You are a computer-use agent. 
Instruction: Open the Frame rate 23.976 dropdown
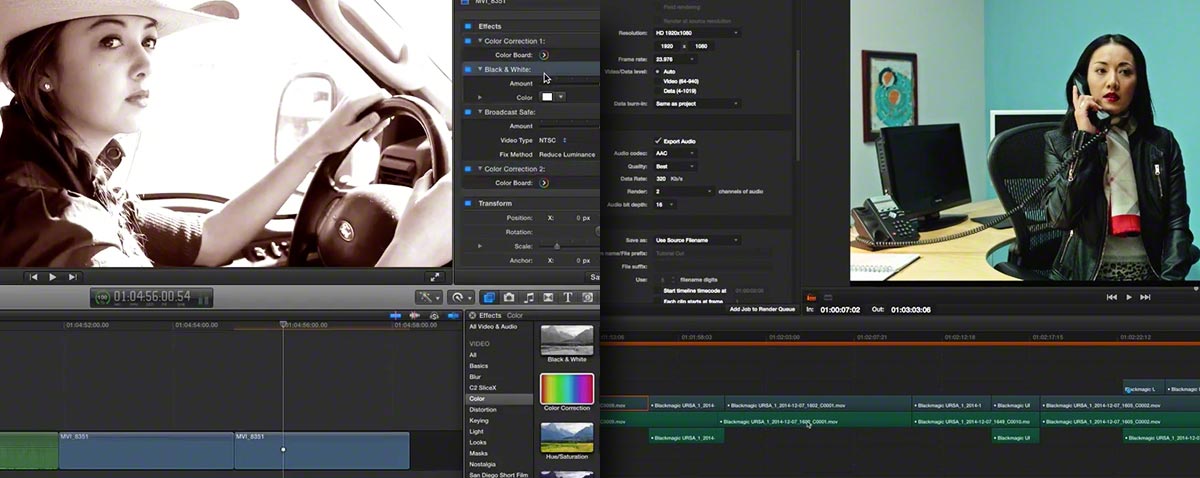(x=676, y=60)
